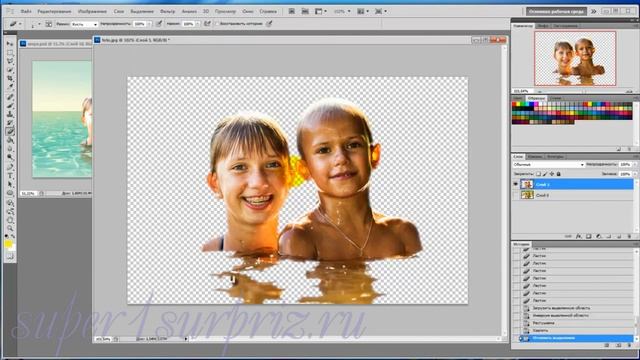Select the Quick Selection tool
Image resolution: width=640 pixels, height=360 pixels.
coord(10,70)
